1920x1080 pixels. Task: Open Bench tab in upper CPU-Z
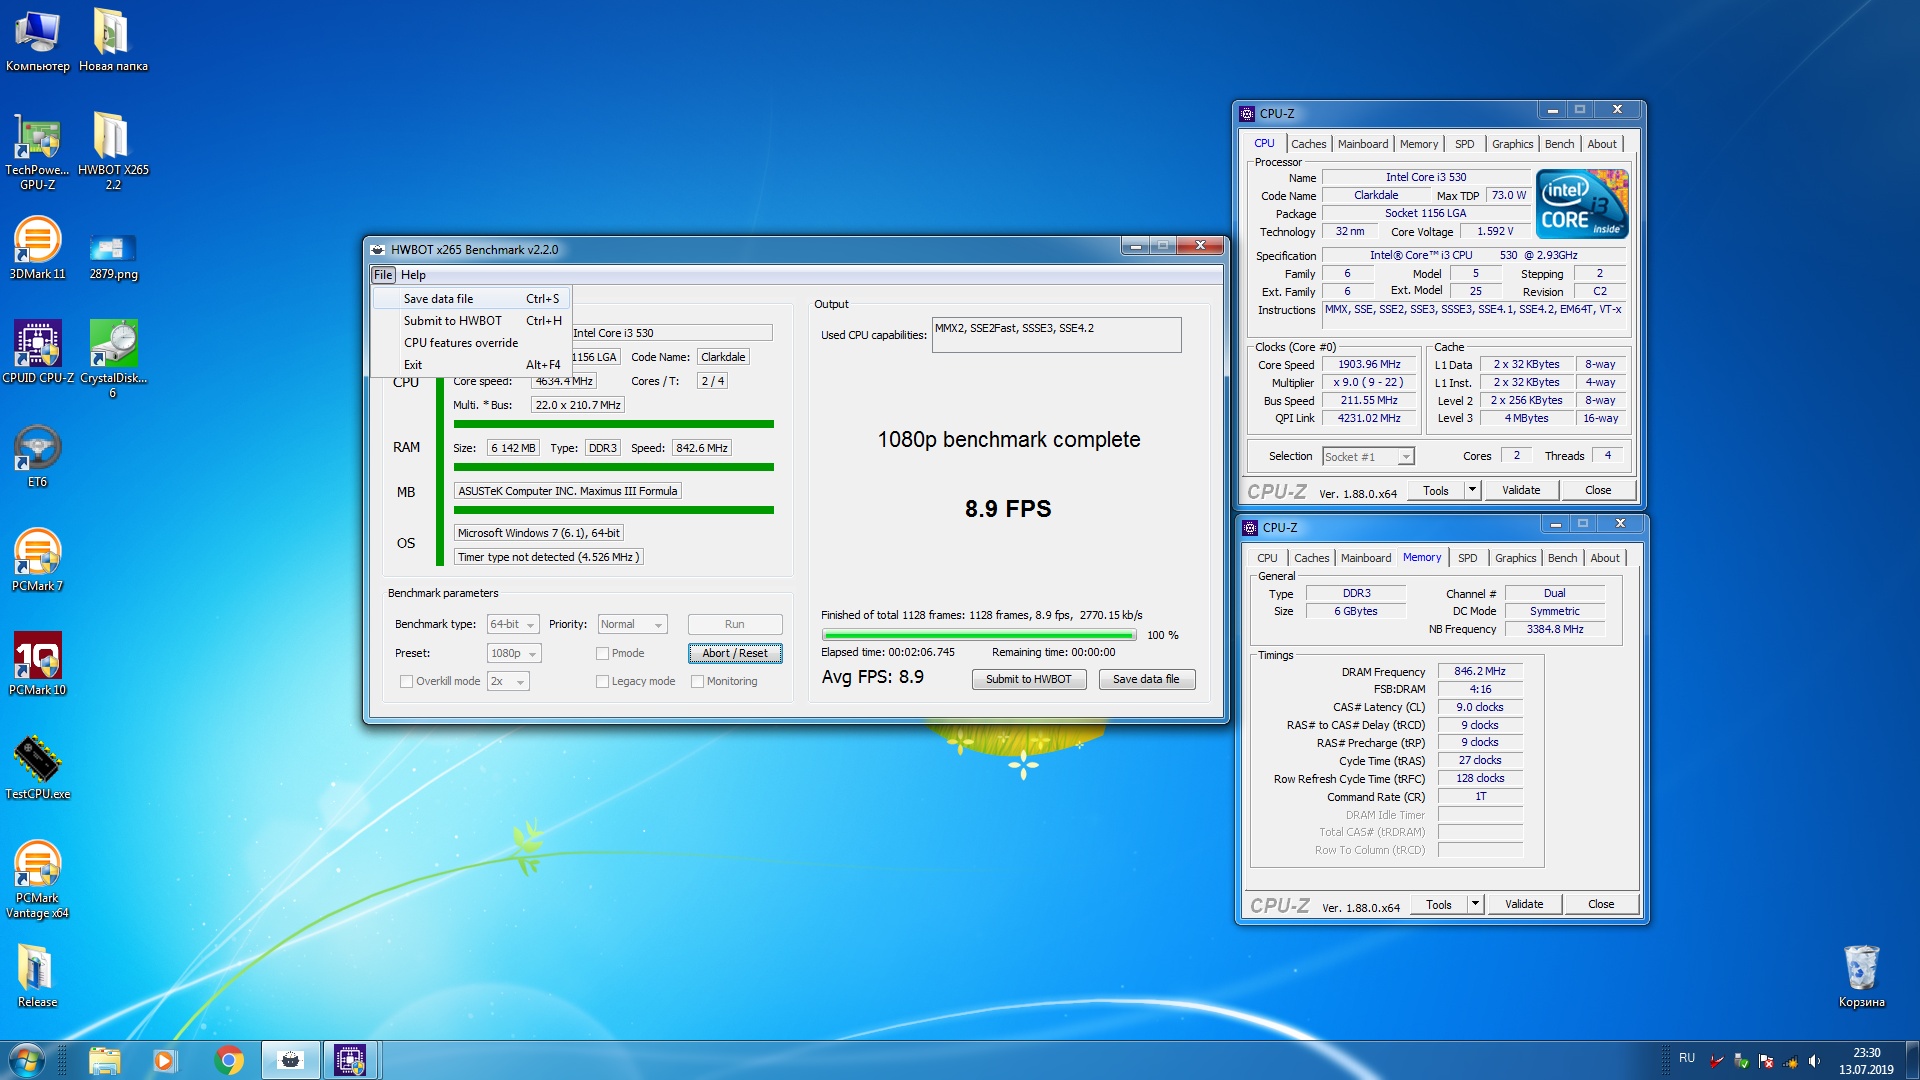point(1559,144)
